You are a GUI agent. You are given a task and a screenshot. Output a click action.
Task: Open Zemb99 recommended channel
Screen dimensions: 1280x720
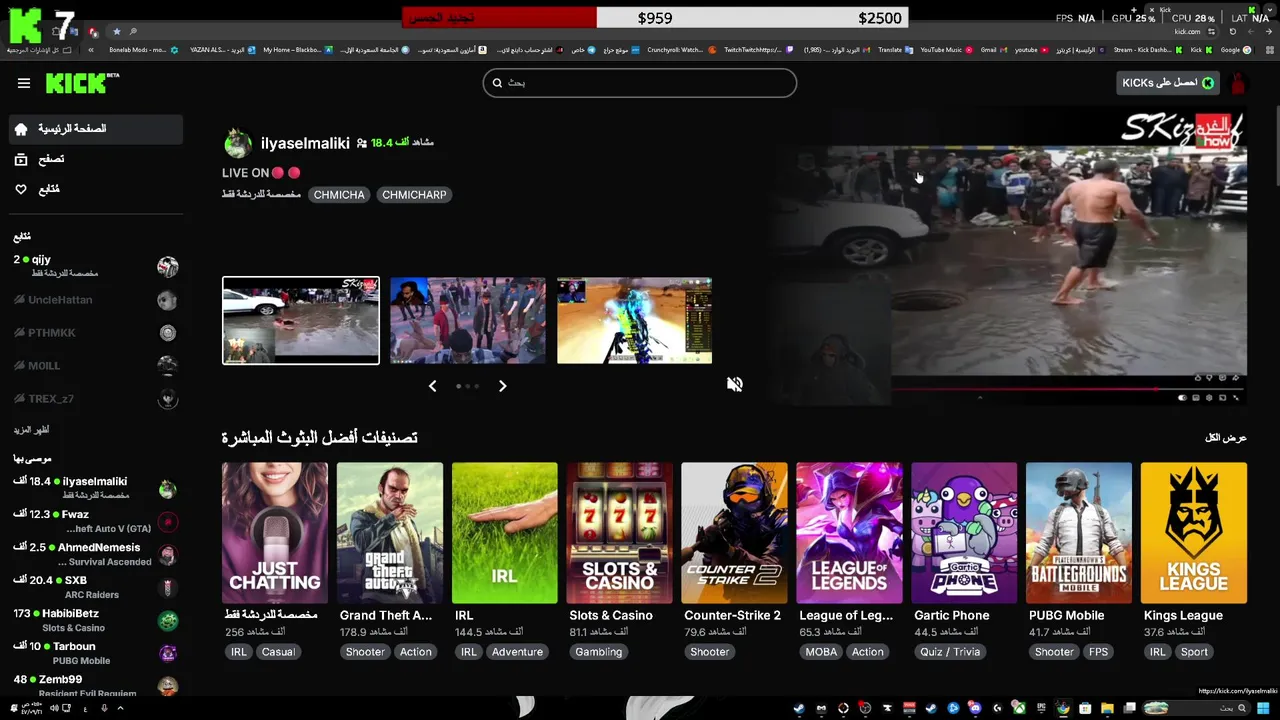(95, 685)
